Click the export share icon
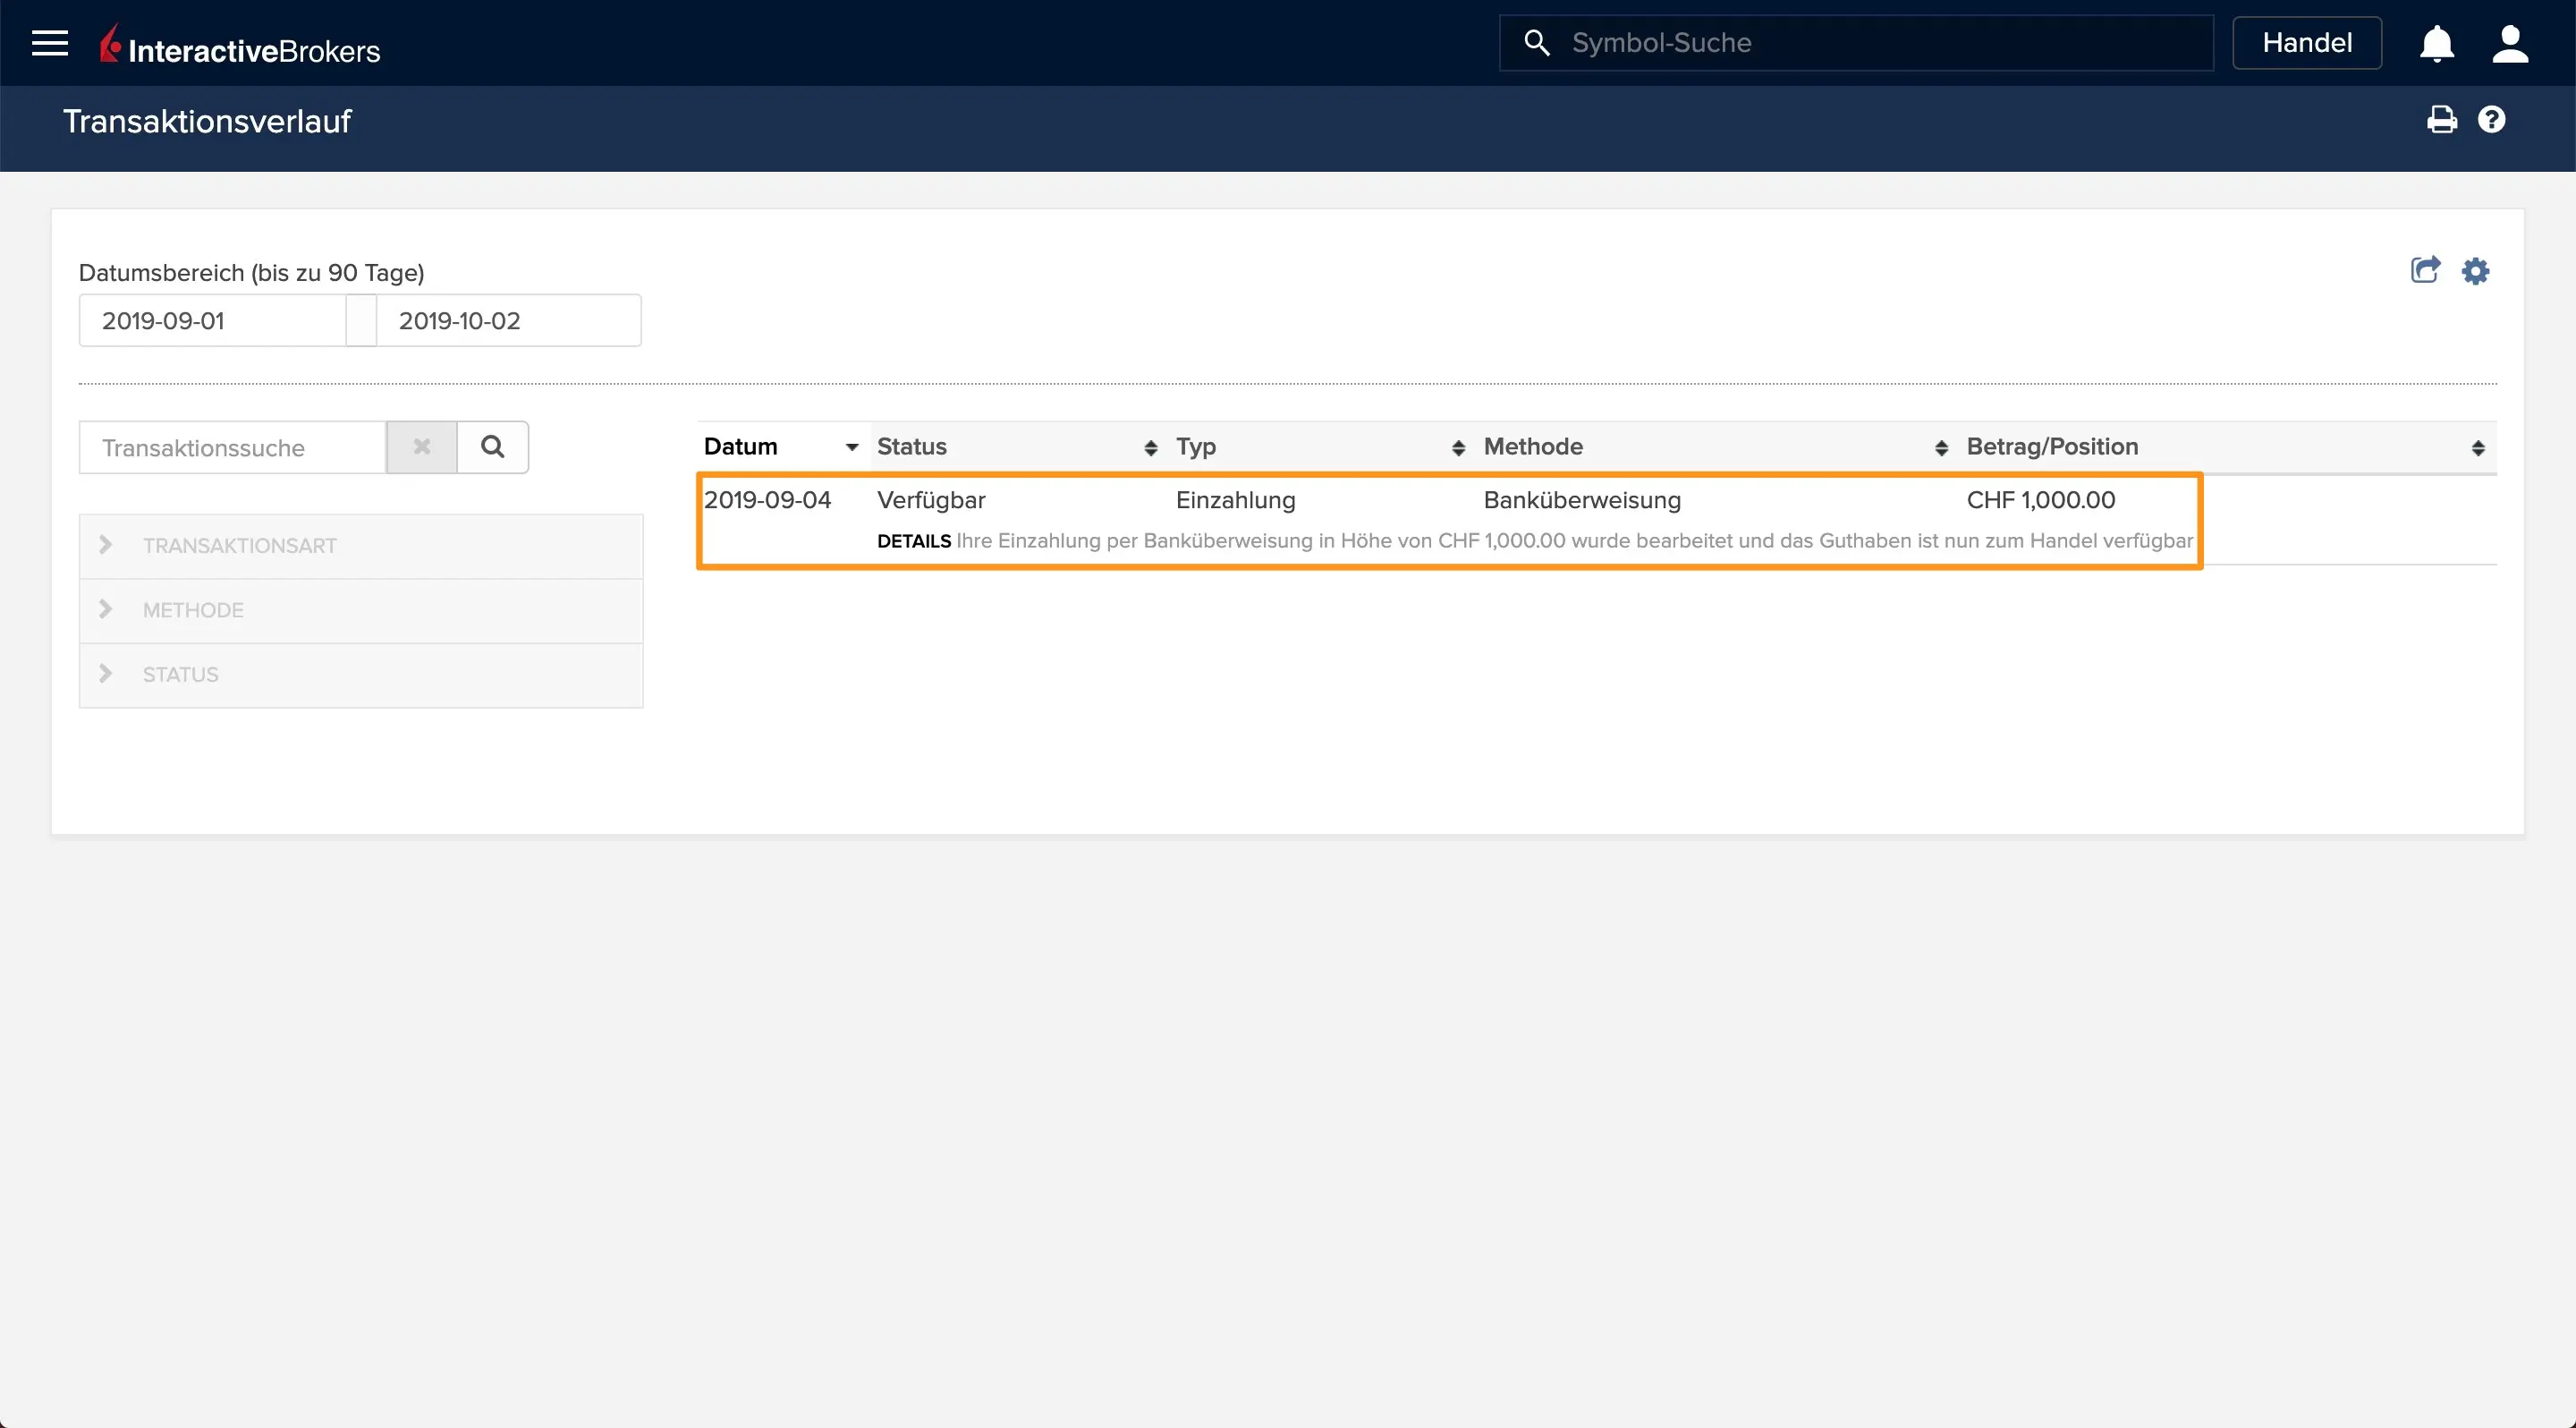 click(2425, 270)
